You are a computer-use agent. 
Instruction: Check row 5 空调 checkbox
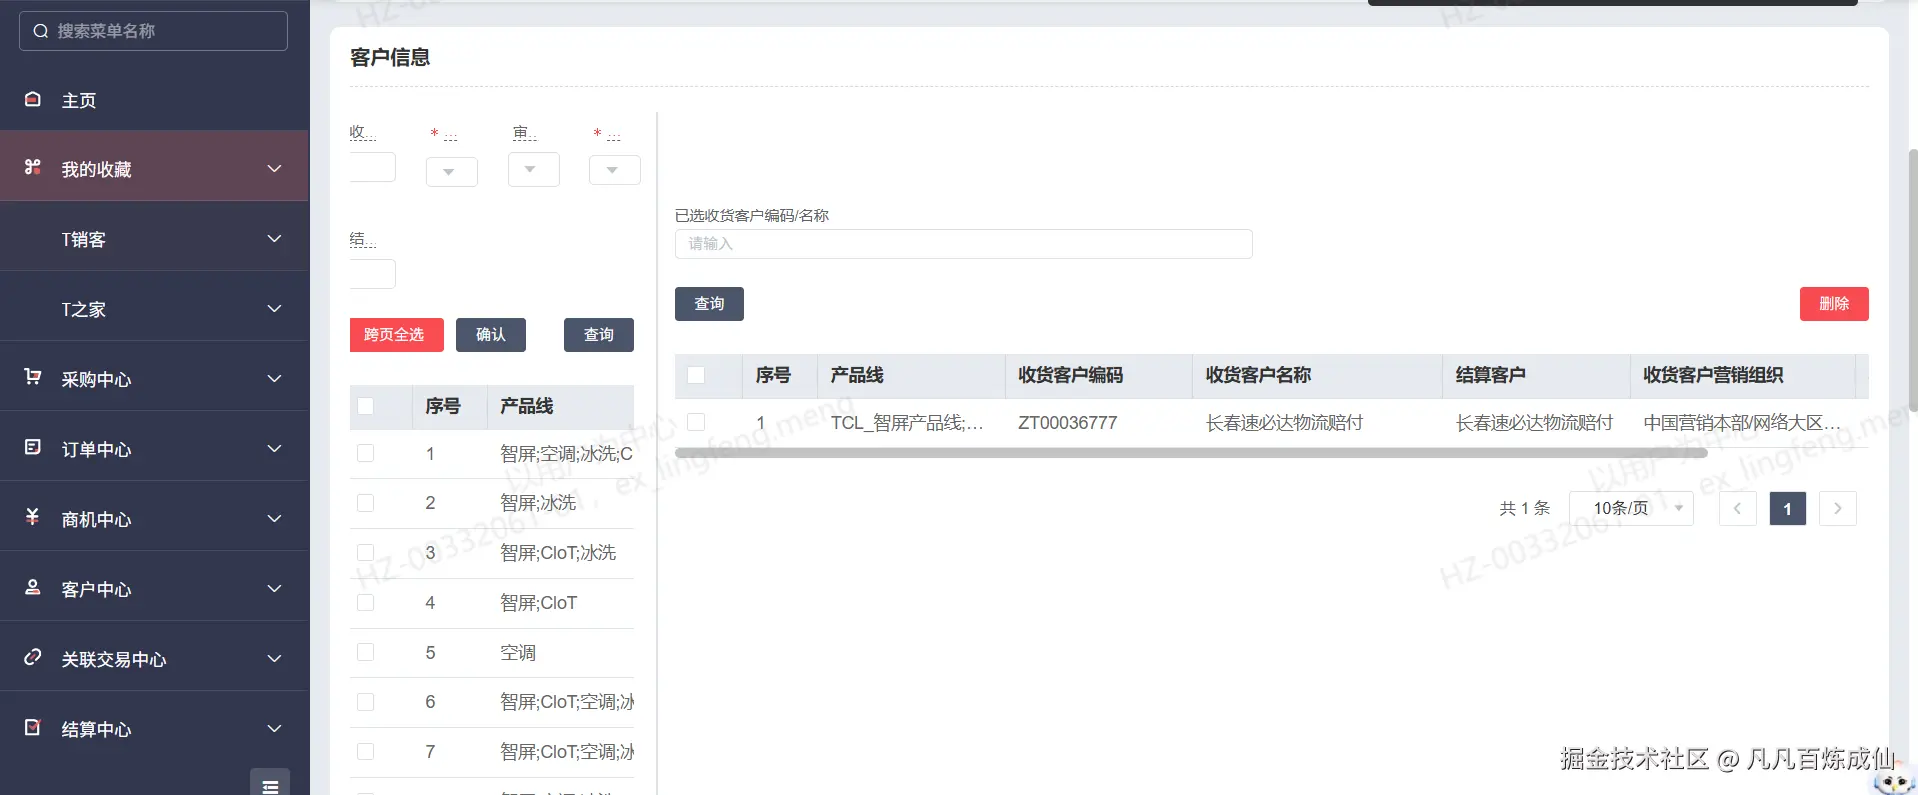pos(366,652)
